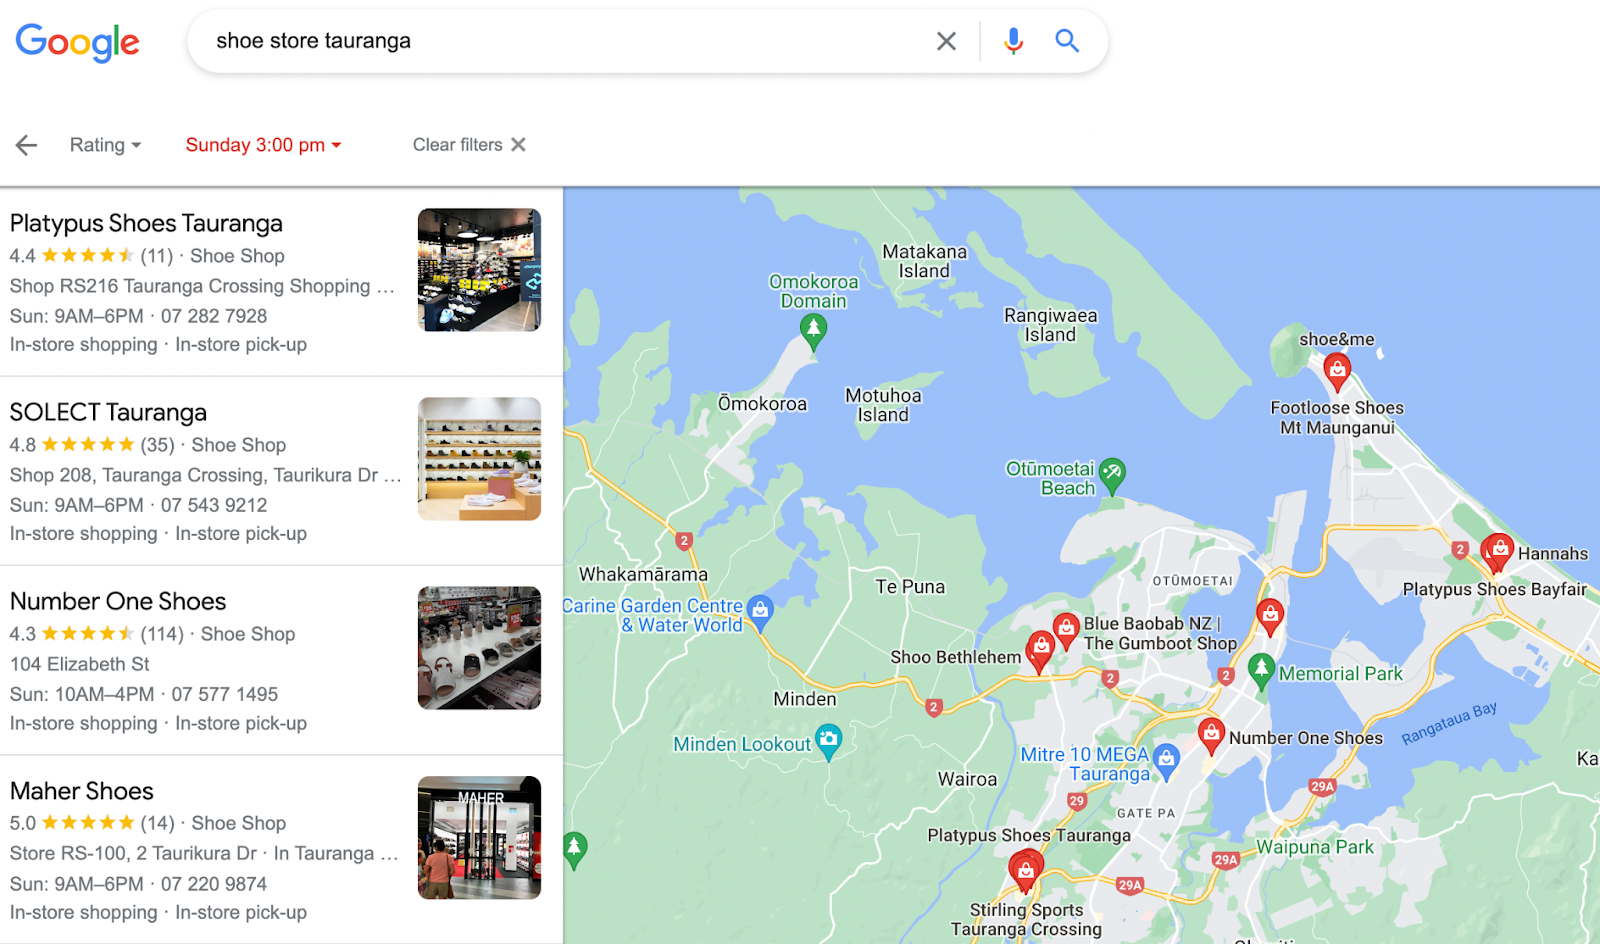This screenshot has width=1600, height=944.
Task: Click the Number One Shoes photo thumbnail
Action: (x=479, y=648)
